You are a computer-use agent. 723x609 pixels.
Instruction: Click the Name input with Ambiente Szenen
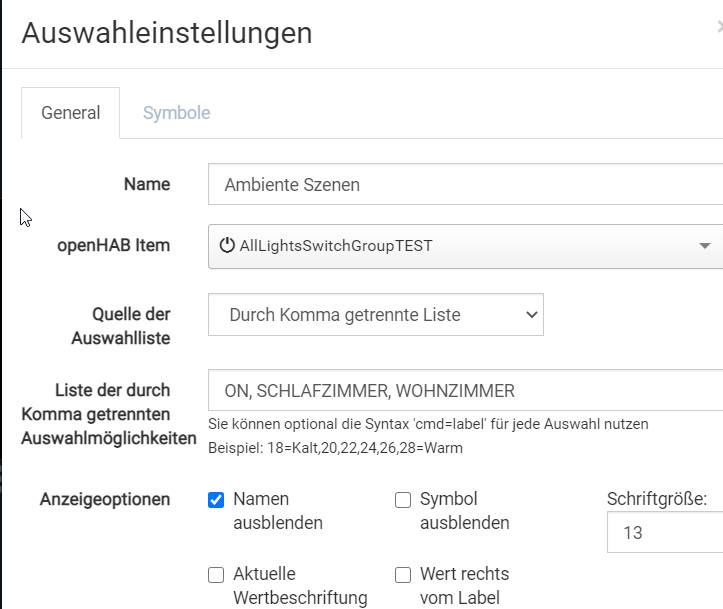click(466, 184)
